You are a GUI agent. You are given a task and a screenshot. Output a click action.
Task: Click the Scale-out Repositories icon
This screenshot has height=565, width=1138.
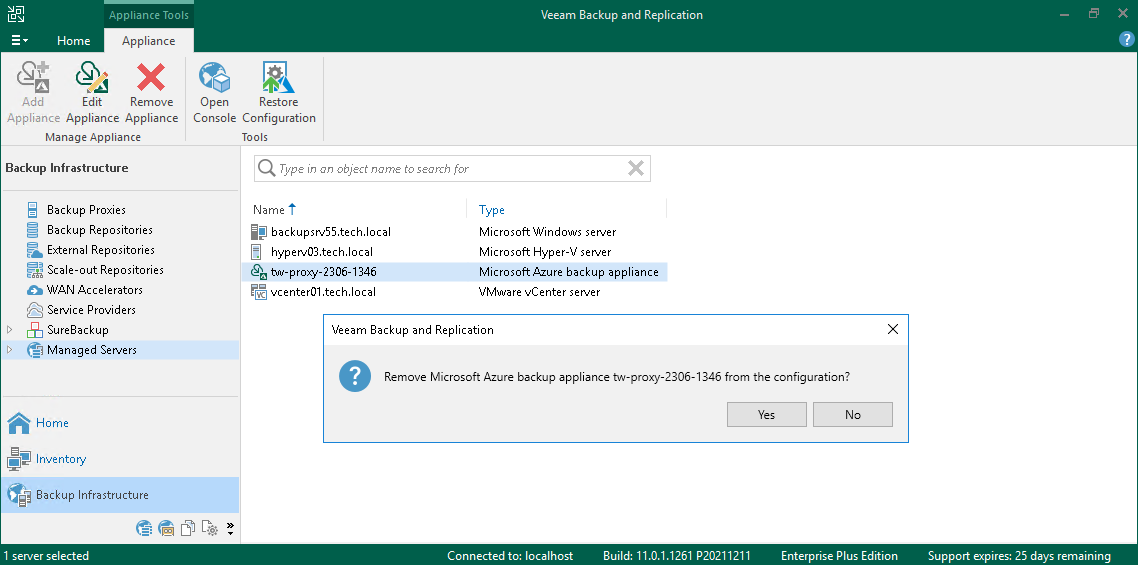click(34, 270)
